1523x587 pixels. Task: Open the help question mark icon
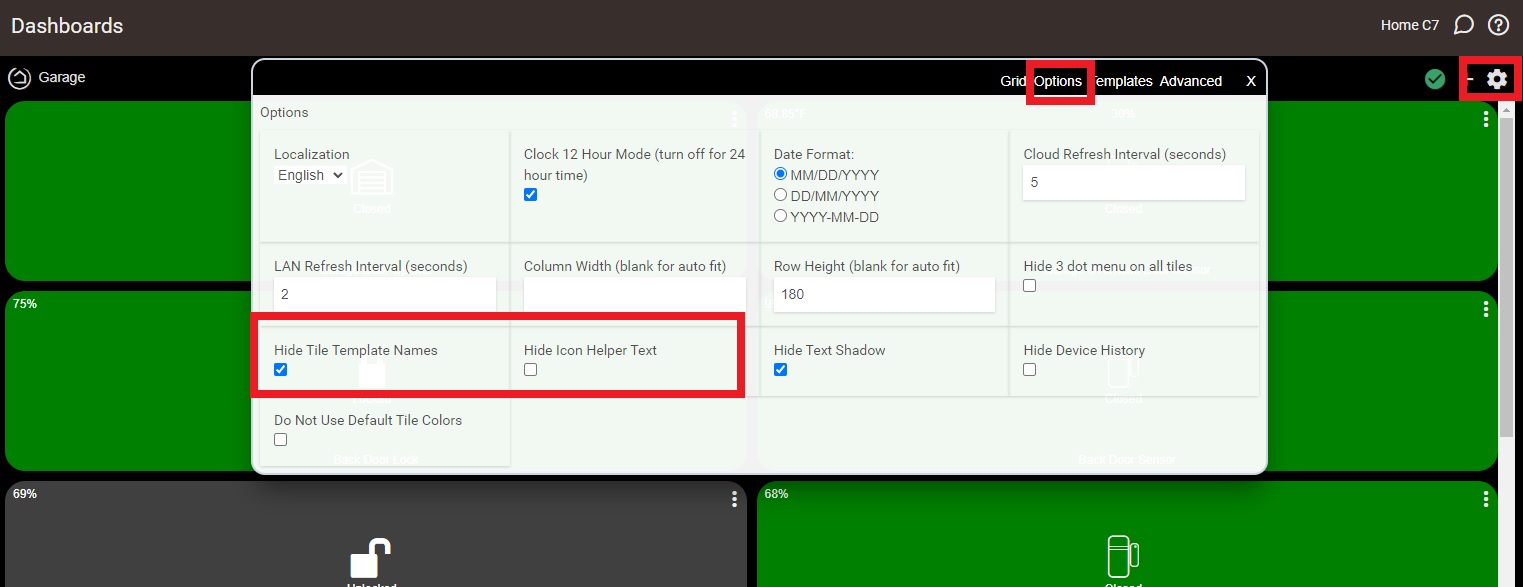(x=1498, y=25)
